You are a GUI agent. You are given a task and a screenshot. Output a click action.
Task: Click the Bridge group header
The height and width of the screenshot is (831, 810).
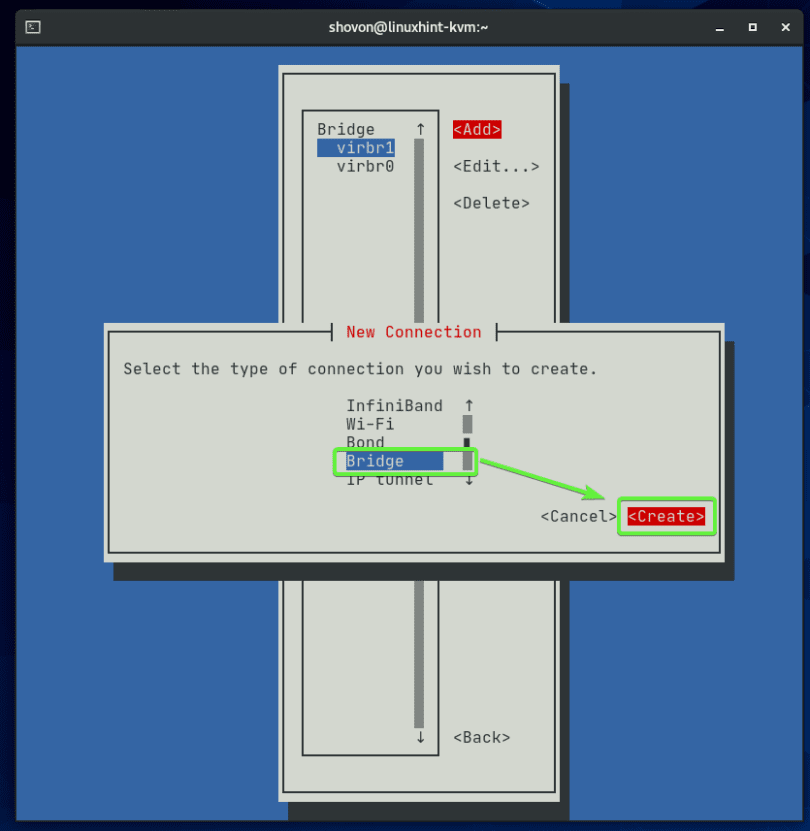click(x=346, y=128)
